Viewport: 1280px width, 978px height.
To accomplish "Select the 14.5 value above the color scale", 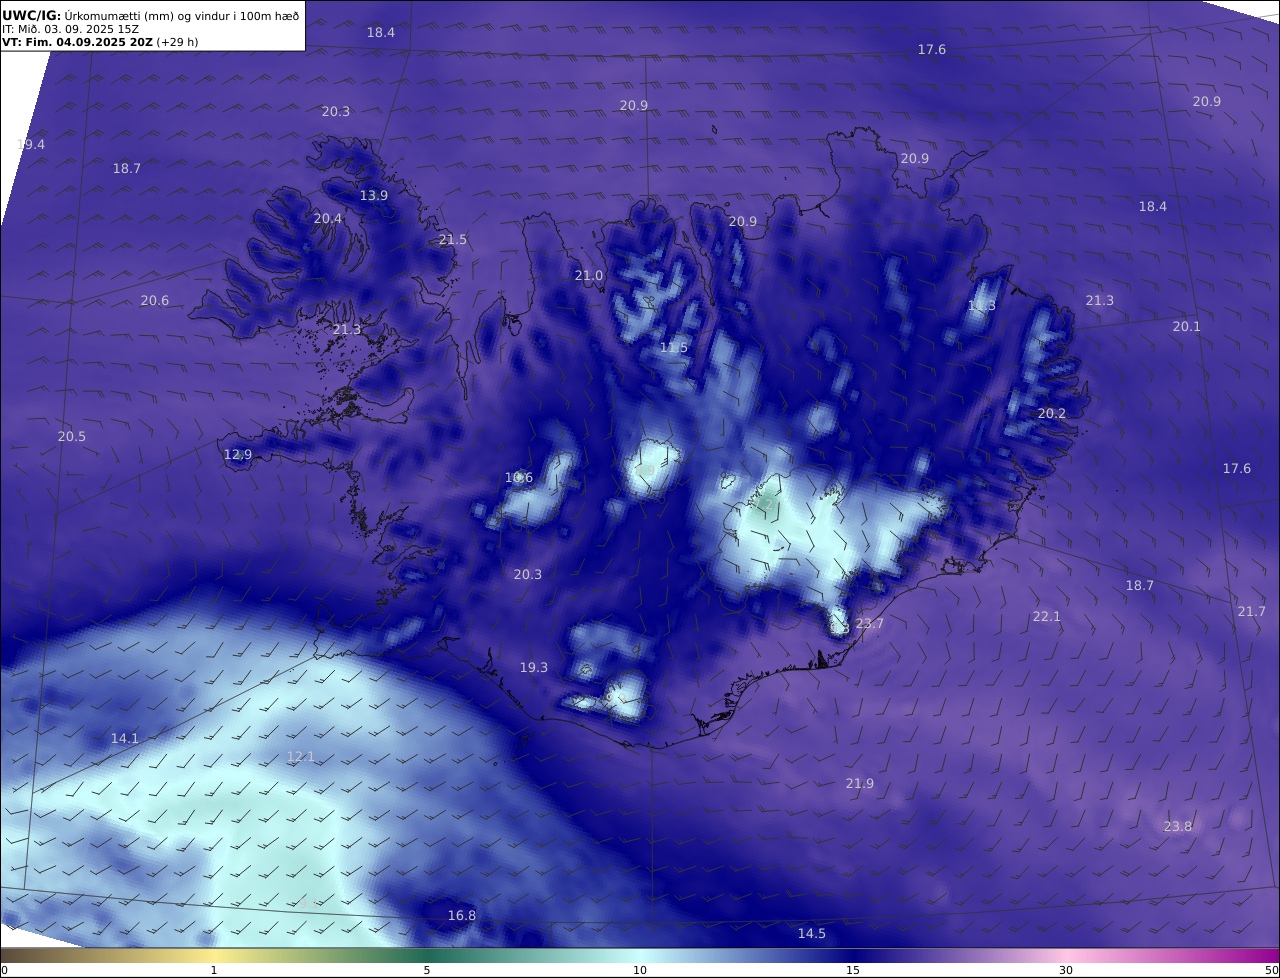I will [812, 933].
